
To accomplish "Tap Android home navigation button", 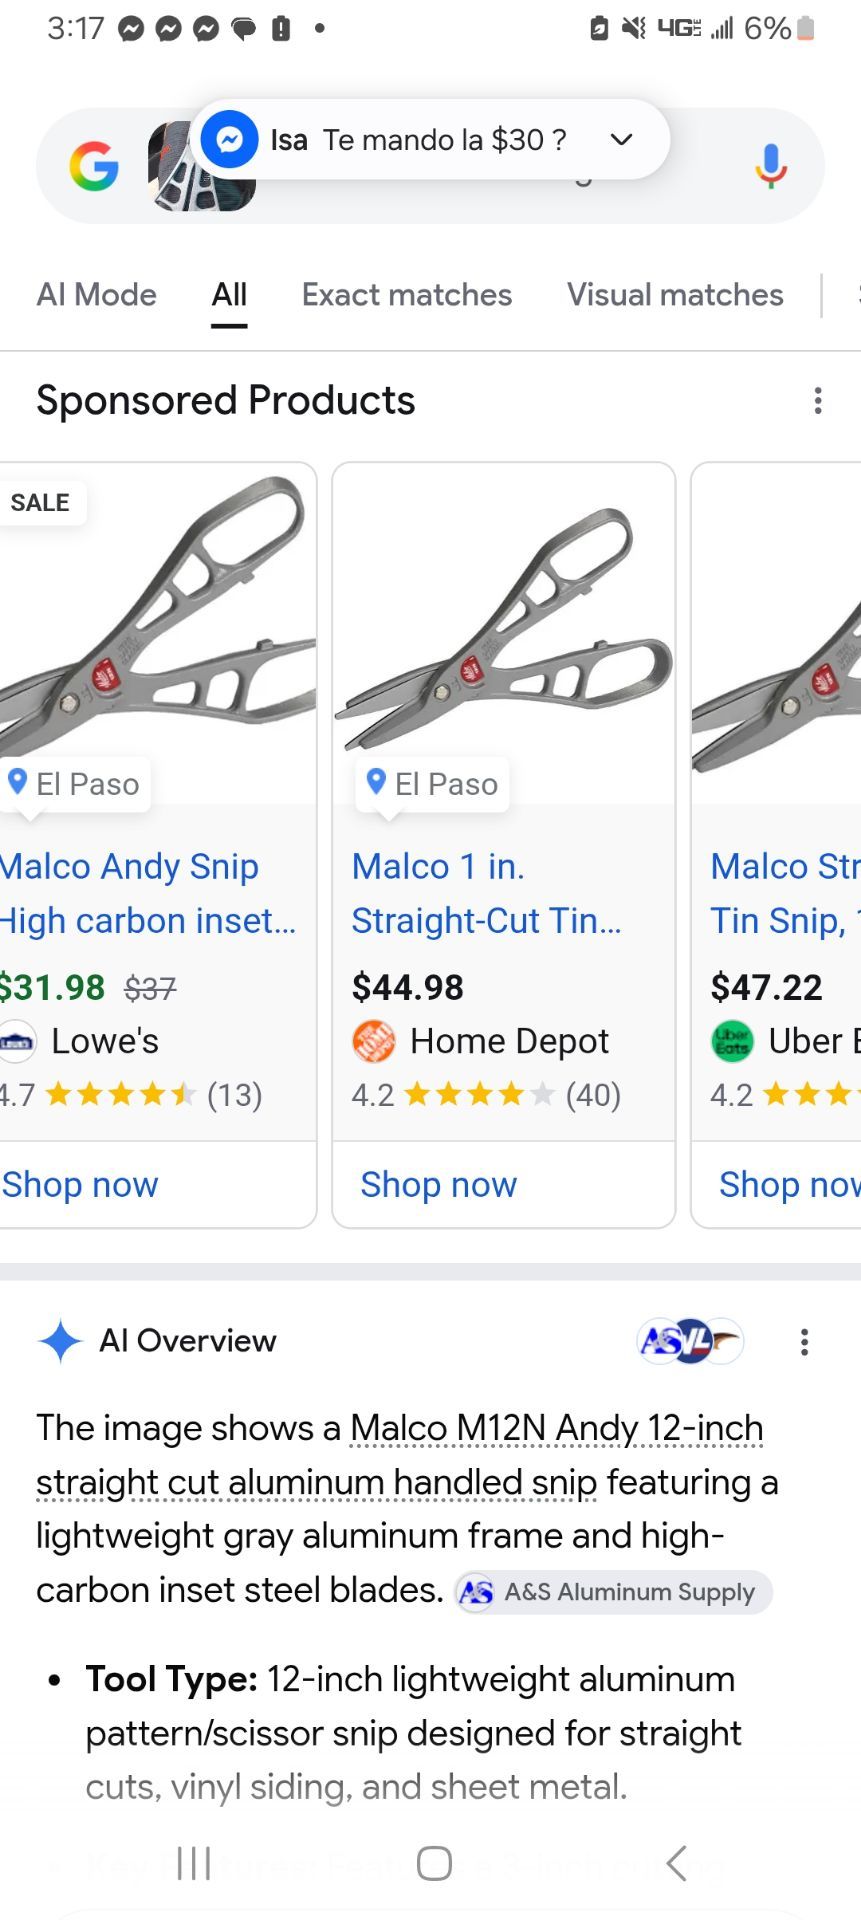I will click(x=434, y=1863).
